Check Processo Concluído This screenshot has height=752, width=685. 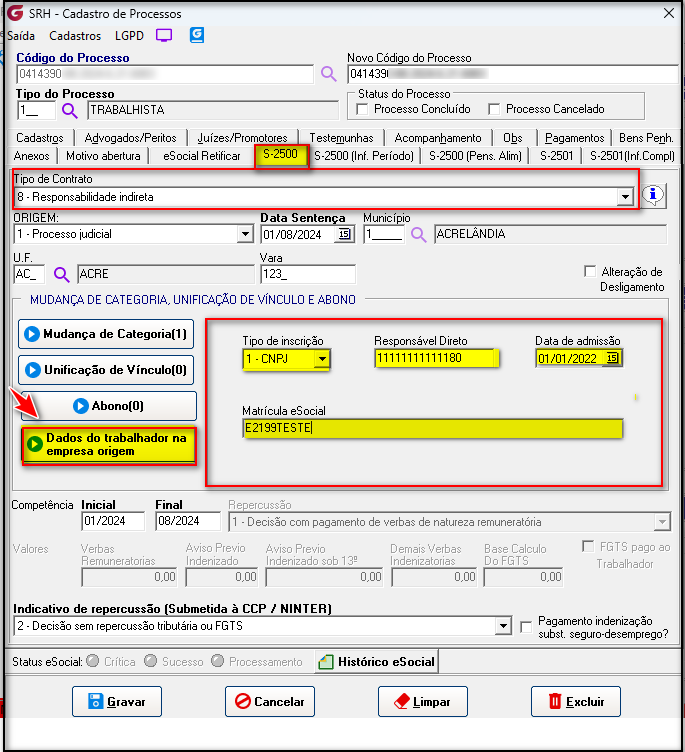[x=363, y=109]
